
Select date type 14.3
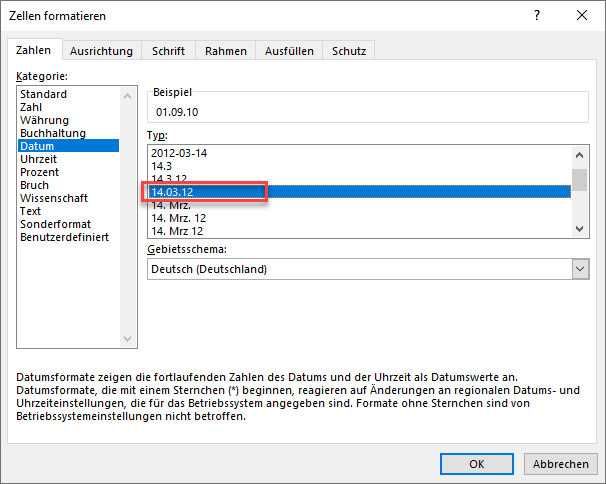pyautogui.click(x=360, y=166)
